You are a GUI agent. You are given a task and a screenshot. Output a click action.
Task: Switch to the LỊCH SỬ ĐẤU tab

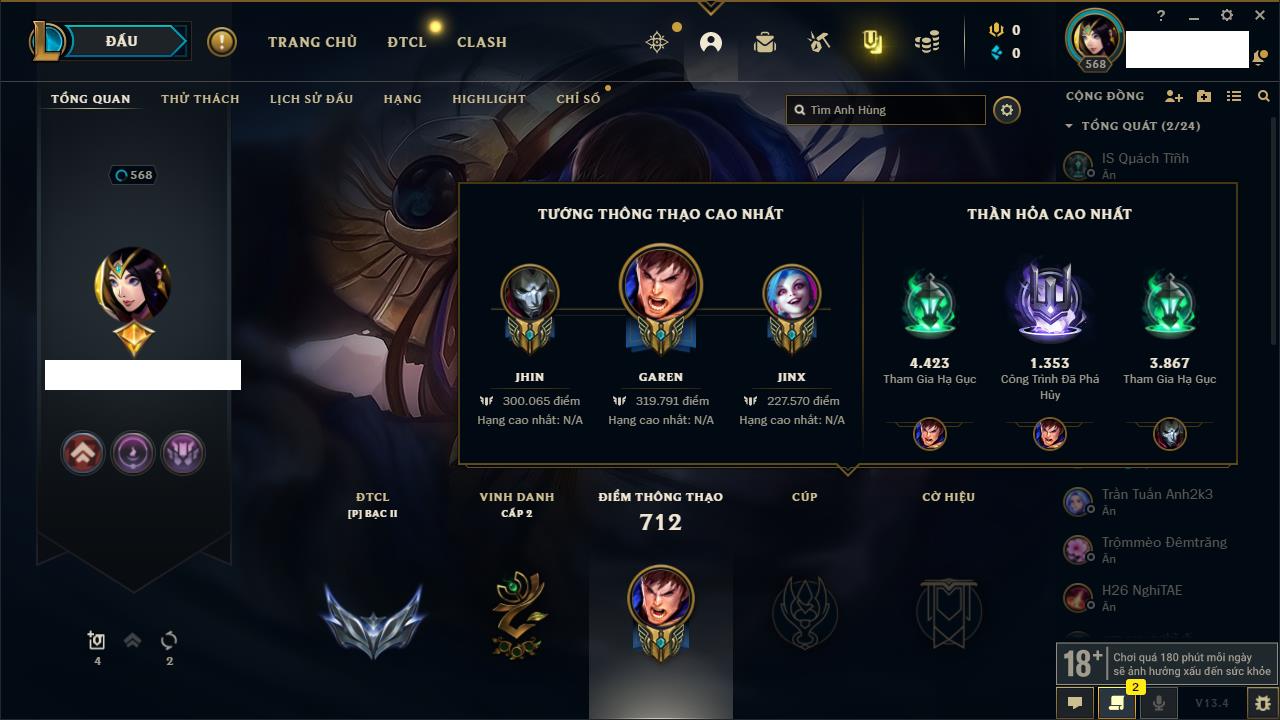pos(311,99)
